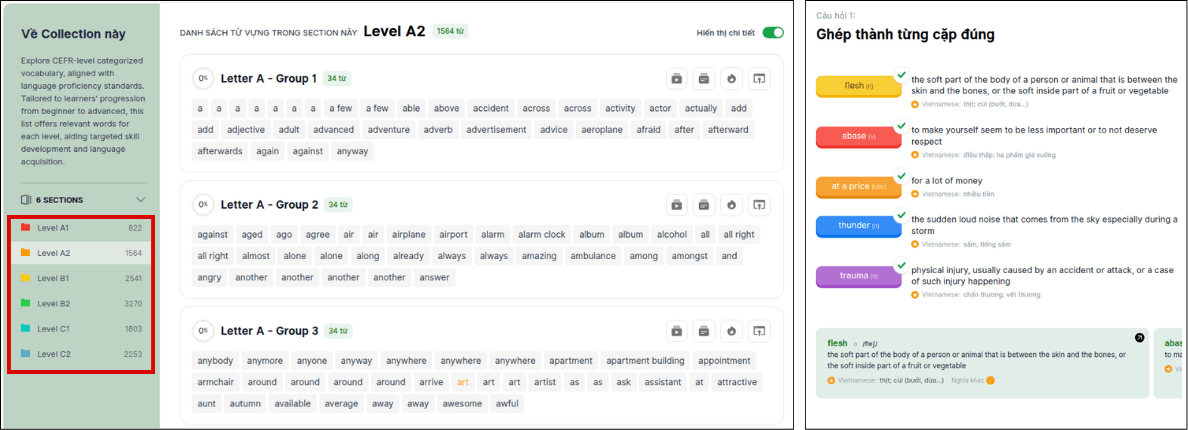The image size is (1188, 430).
Task: Open the Level A1 section
Action: click(81, 227)
